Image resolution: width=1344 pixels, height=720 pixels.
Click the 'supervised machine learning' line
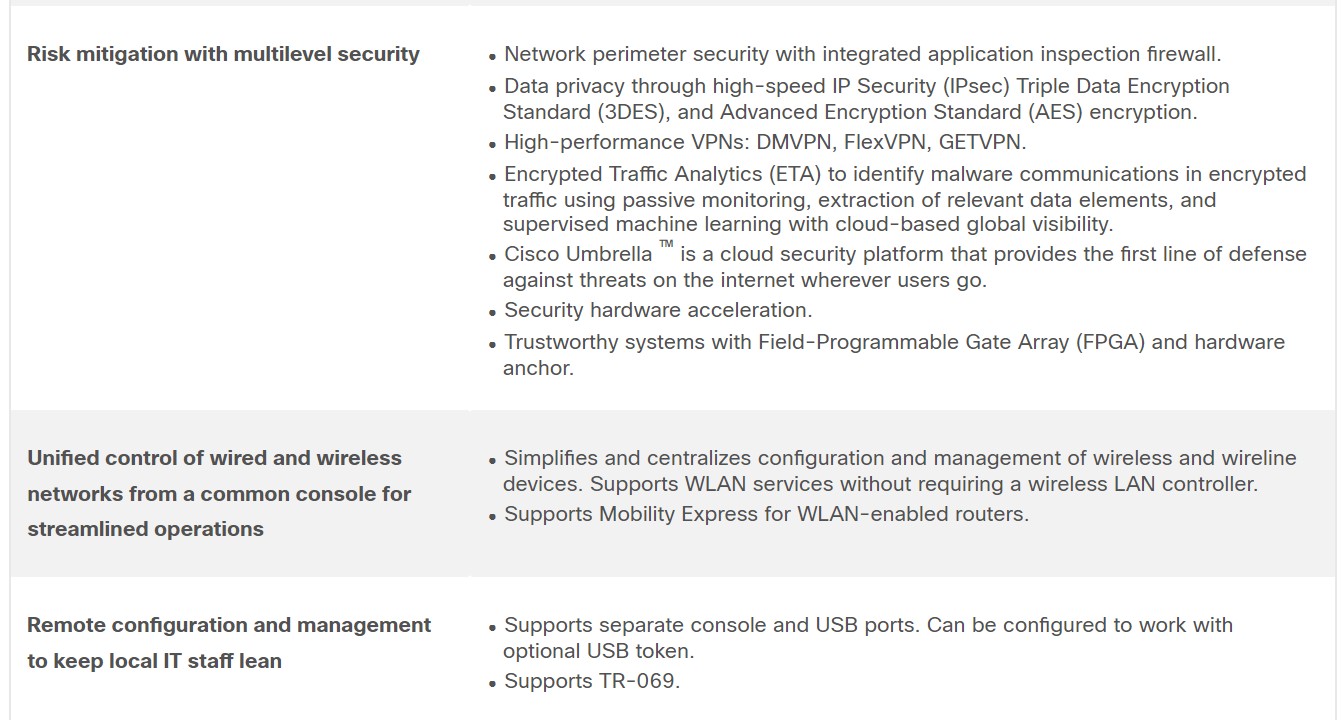808,224
